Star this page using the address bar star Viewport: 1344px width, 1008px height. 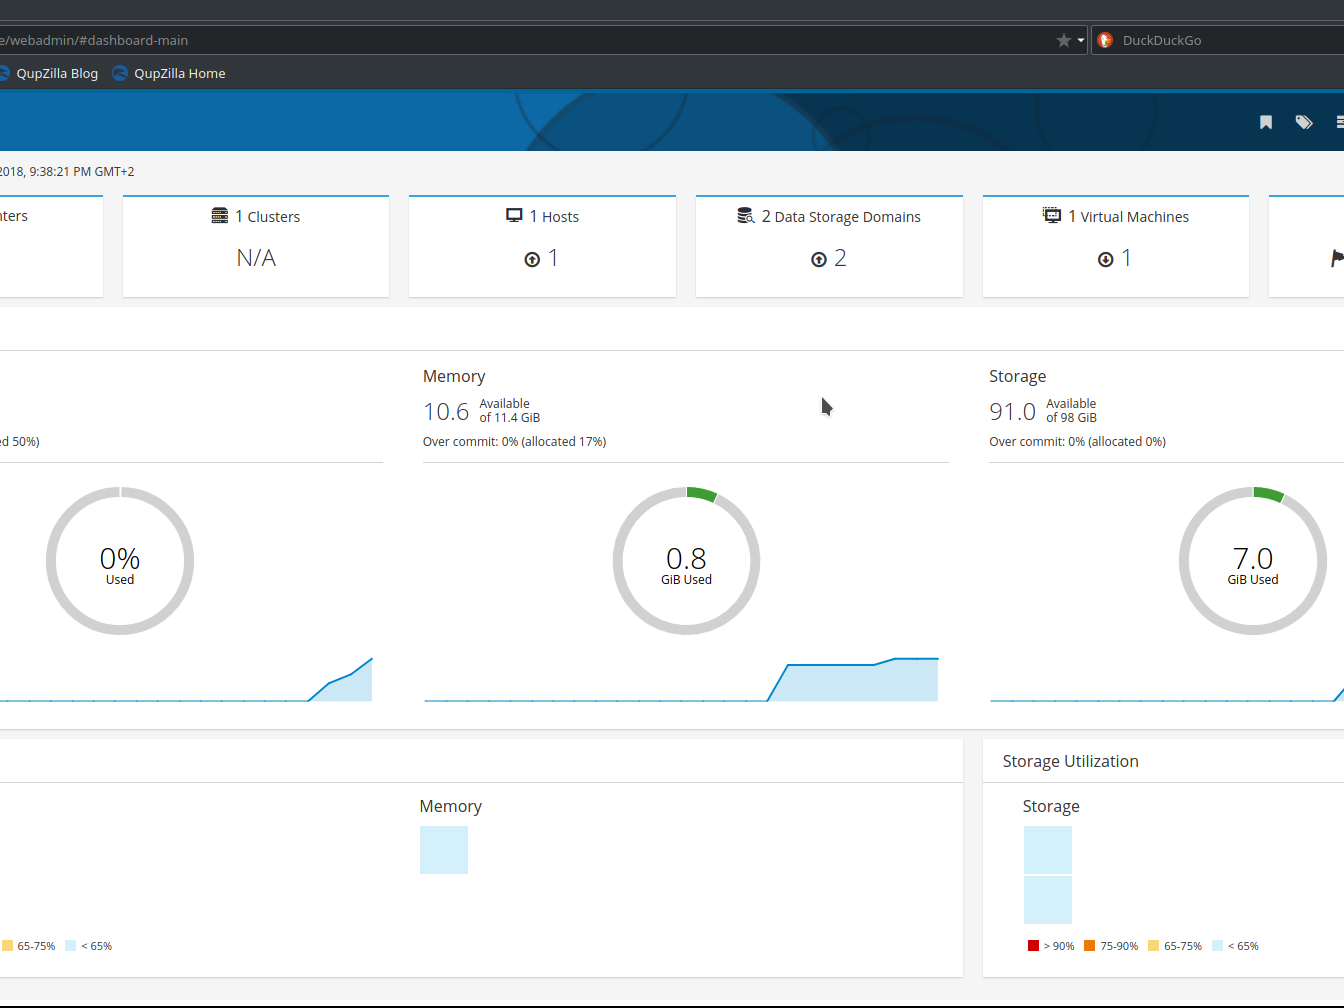pos(1063,40)
